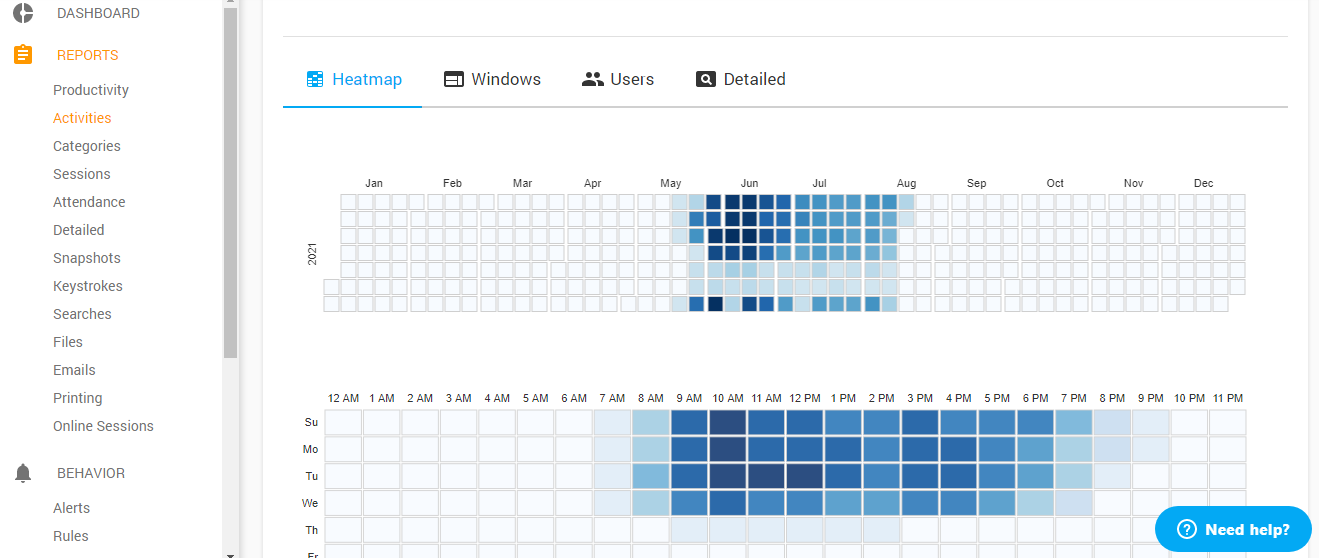
Task: Select the Activities report link
Action: point(82,118)
